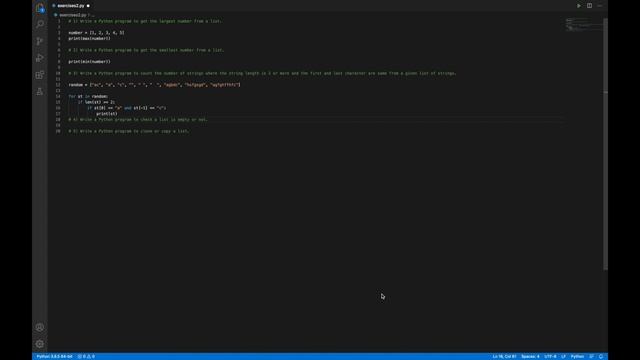This screenshot has width=640, height=360.
Task: Open the Accounts icon in activity bar
Action: click(40, 327)
